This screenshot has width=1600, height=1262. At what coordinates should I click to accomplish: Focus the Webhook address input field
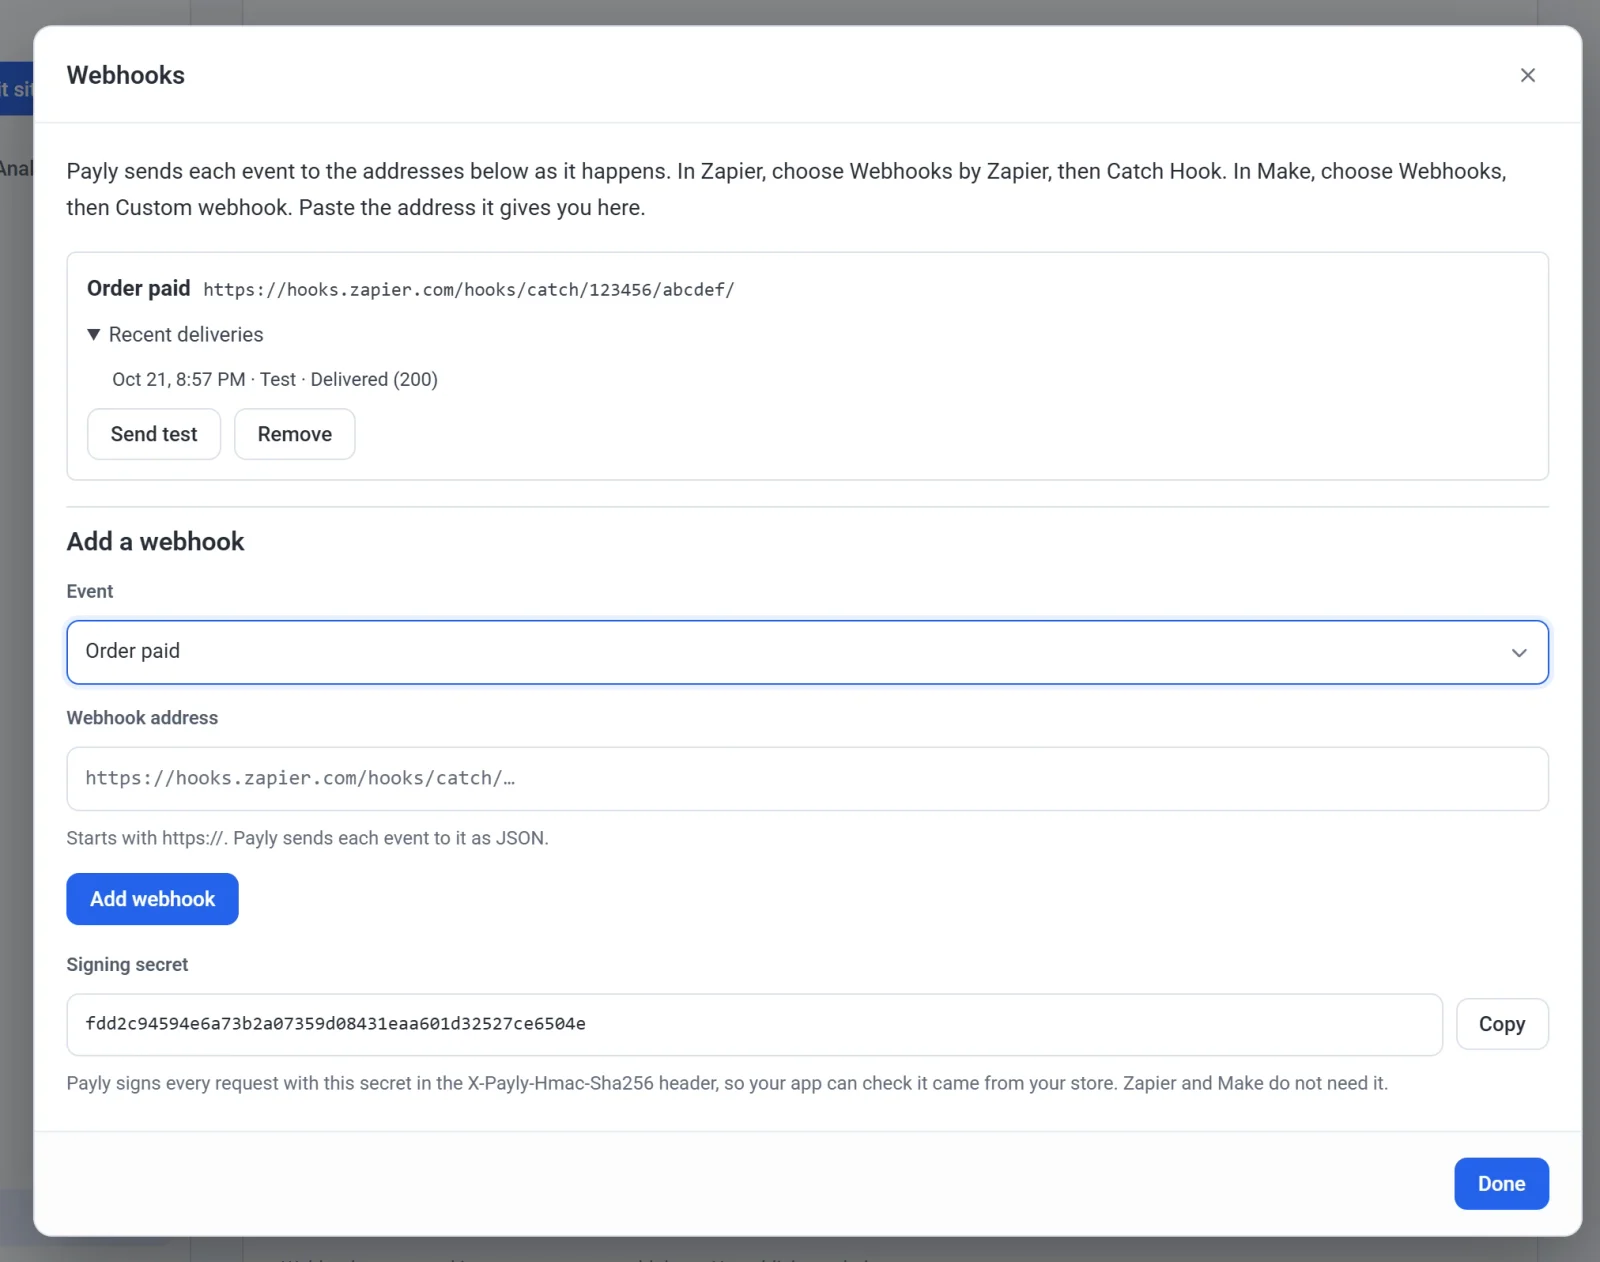(807, 778)
